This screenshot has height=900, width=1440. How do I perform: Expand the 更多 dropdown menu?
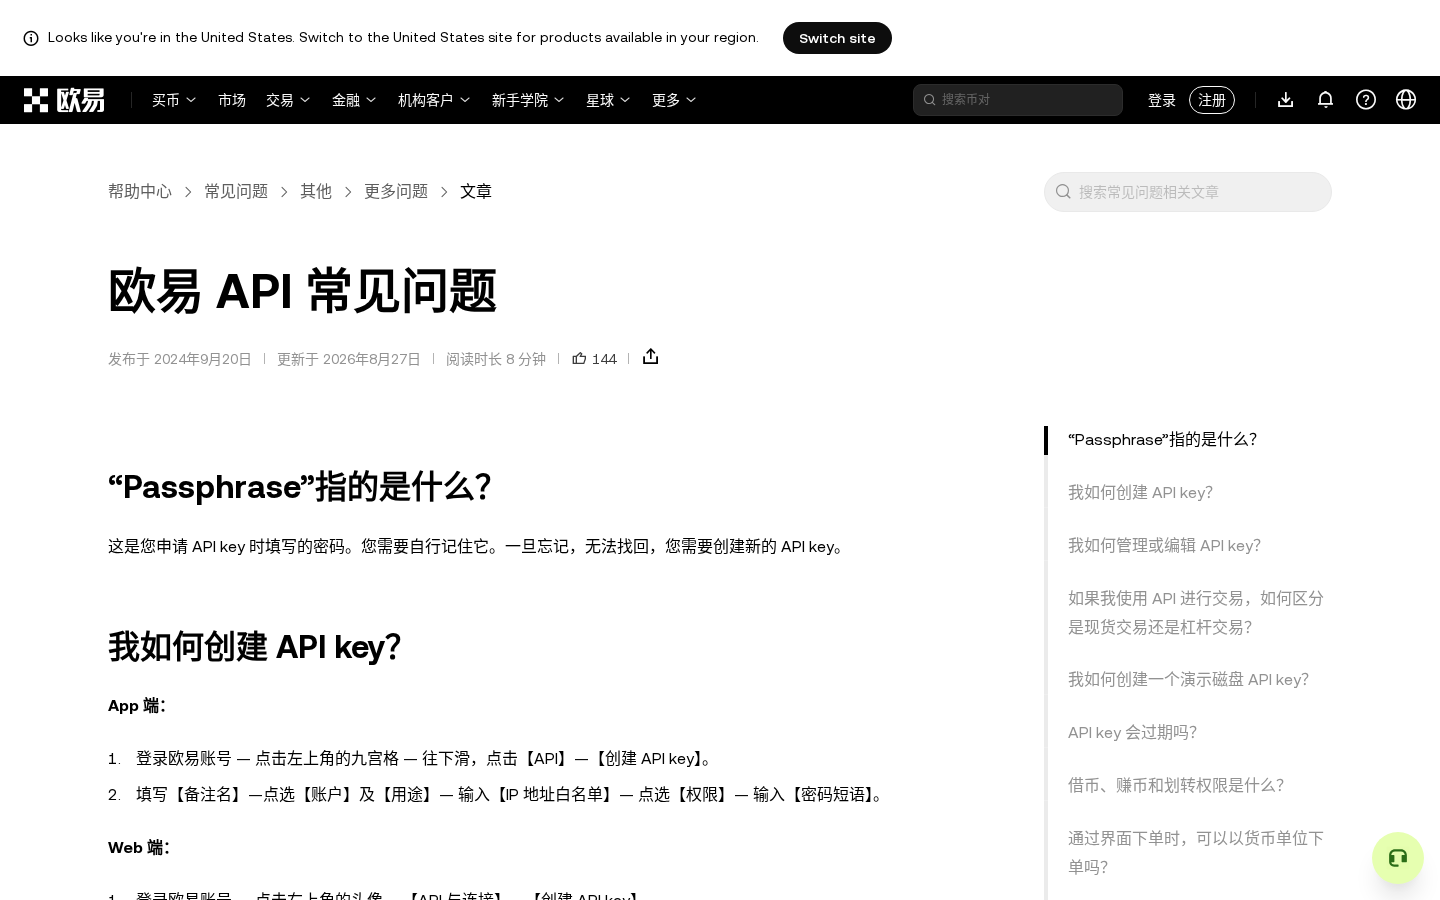(674, 100)
